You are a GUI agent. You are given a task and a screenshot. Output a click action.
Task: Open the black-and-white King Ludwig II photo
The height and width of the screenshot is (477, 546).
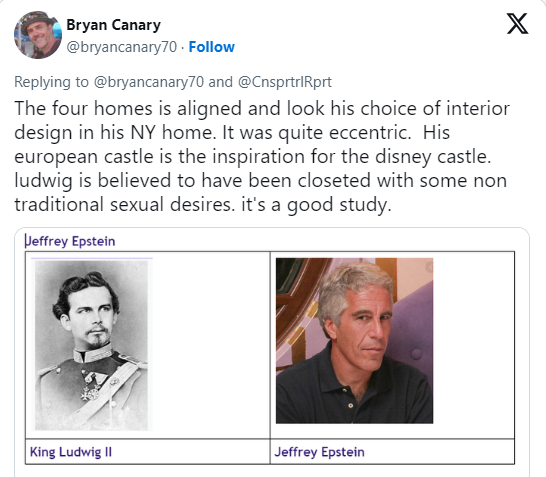(92, 345)
